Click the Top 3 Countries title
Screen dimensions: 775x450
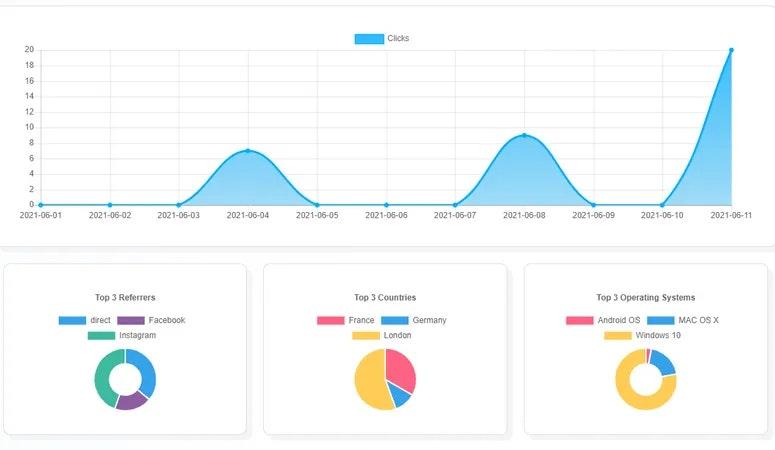tap(385, 298)
